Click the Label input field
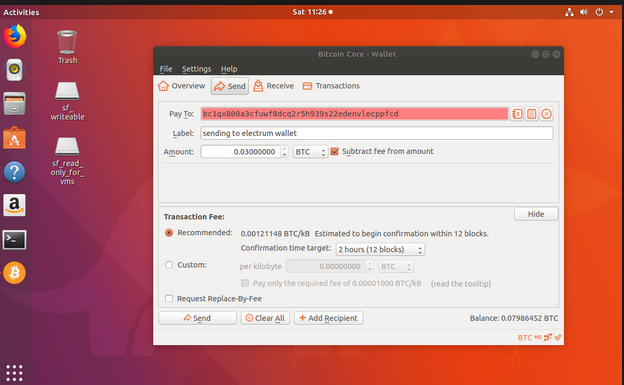The width and height of the screenshot is (624, 385). [377, 133]
